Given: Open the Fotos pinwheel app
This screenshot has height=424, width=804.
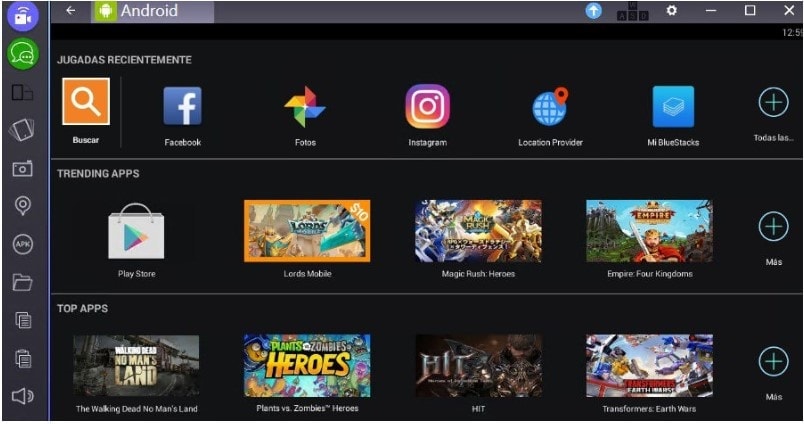Looking at the screenshot, I should click(305, 107).
